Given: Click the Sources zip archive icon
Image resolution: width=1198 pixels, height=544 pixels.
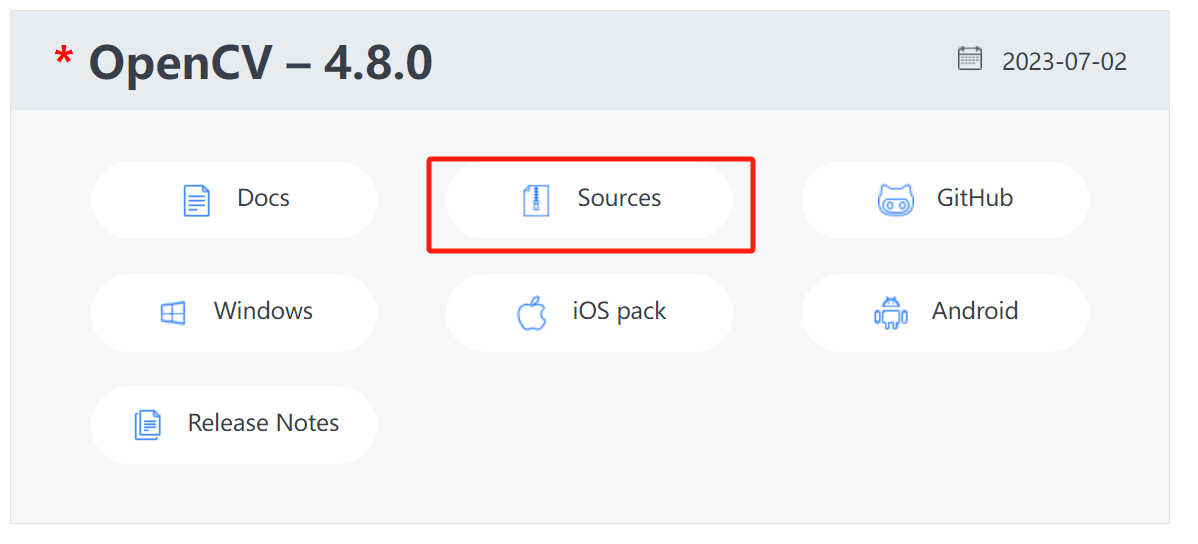Looking at the screenshot, I should pyautogui.click(x=536, y=200).
